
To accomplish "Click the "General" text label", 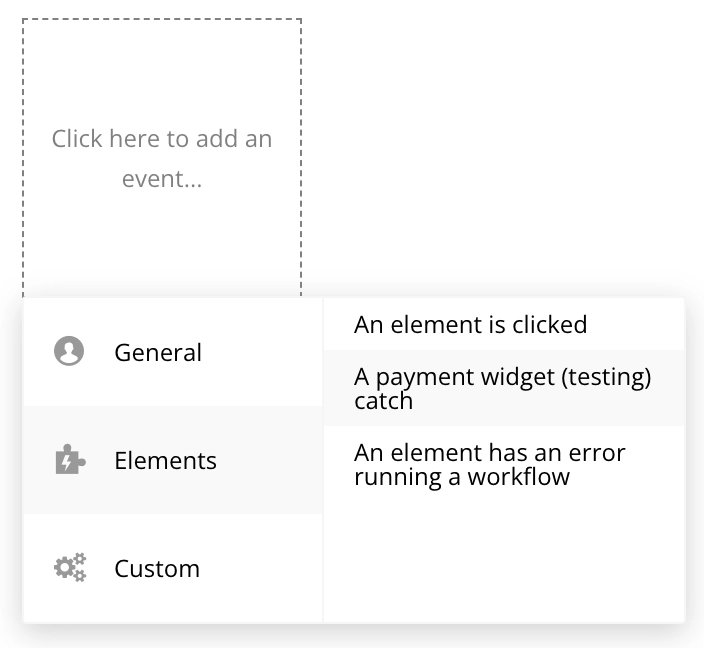I will [x=158, y=353].
